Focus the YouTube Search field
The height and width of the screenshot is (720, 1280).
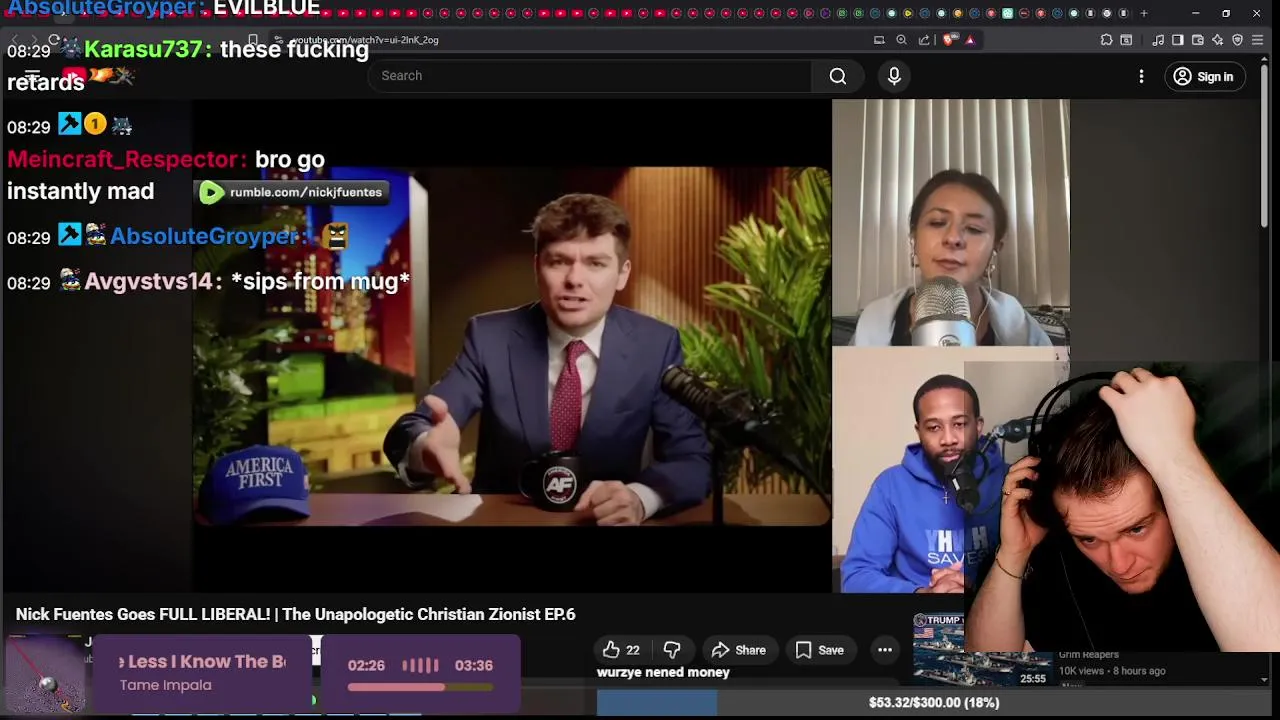click(590, 76)
